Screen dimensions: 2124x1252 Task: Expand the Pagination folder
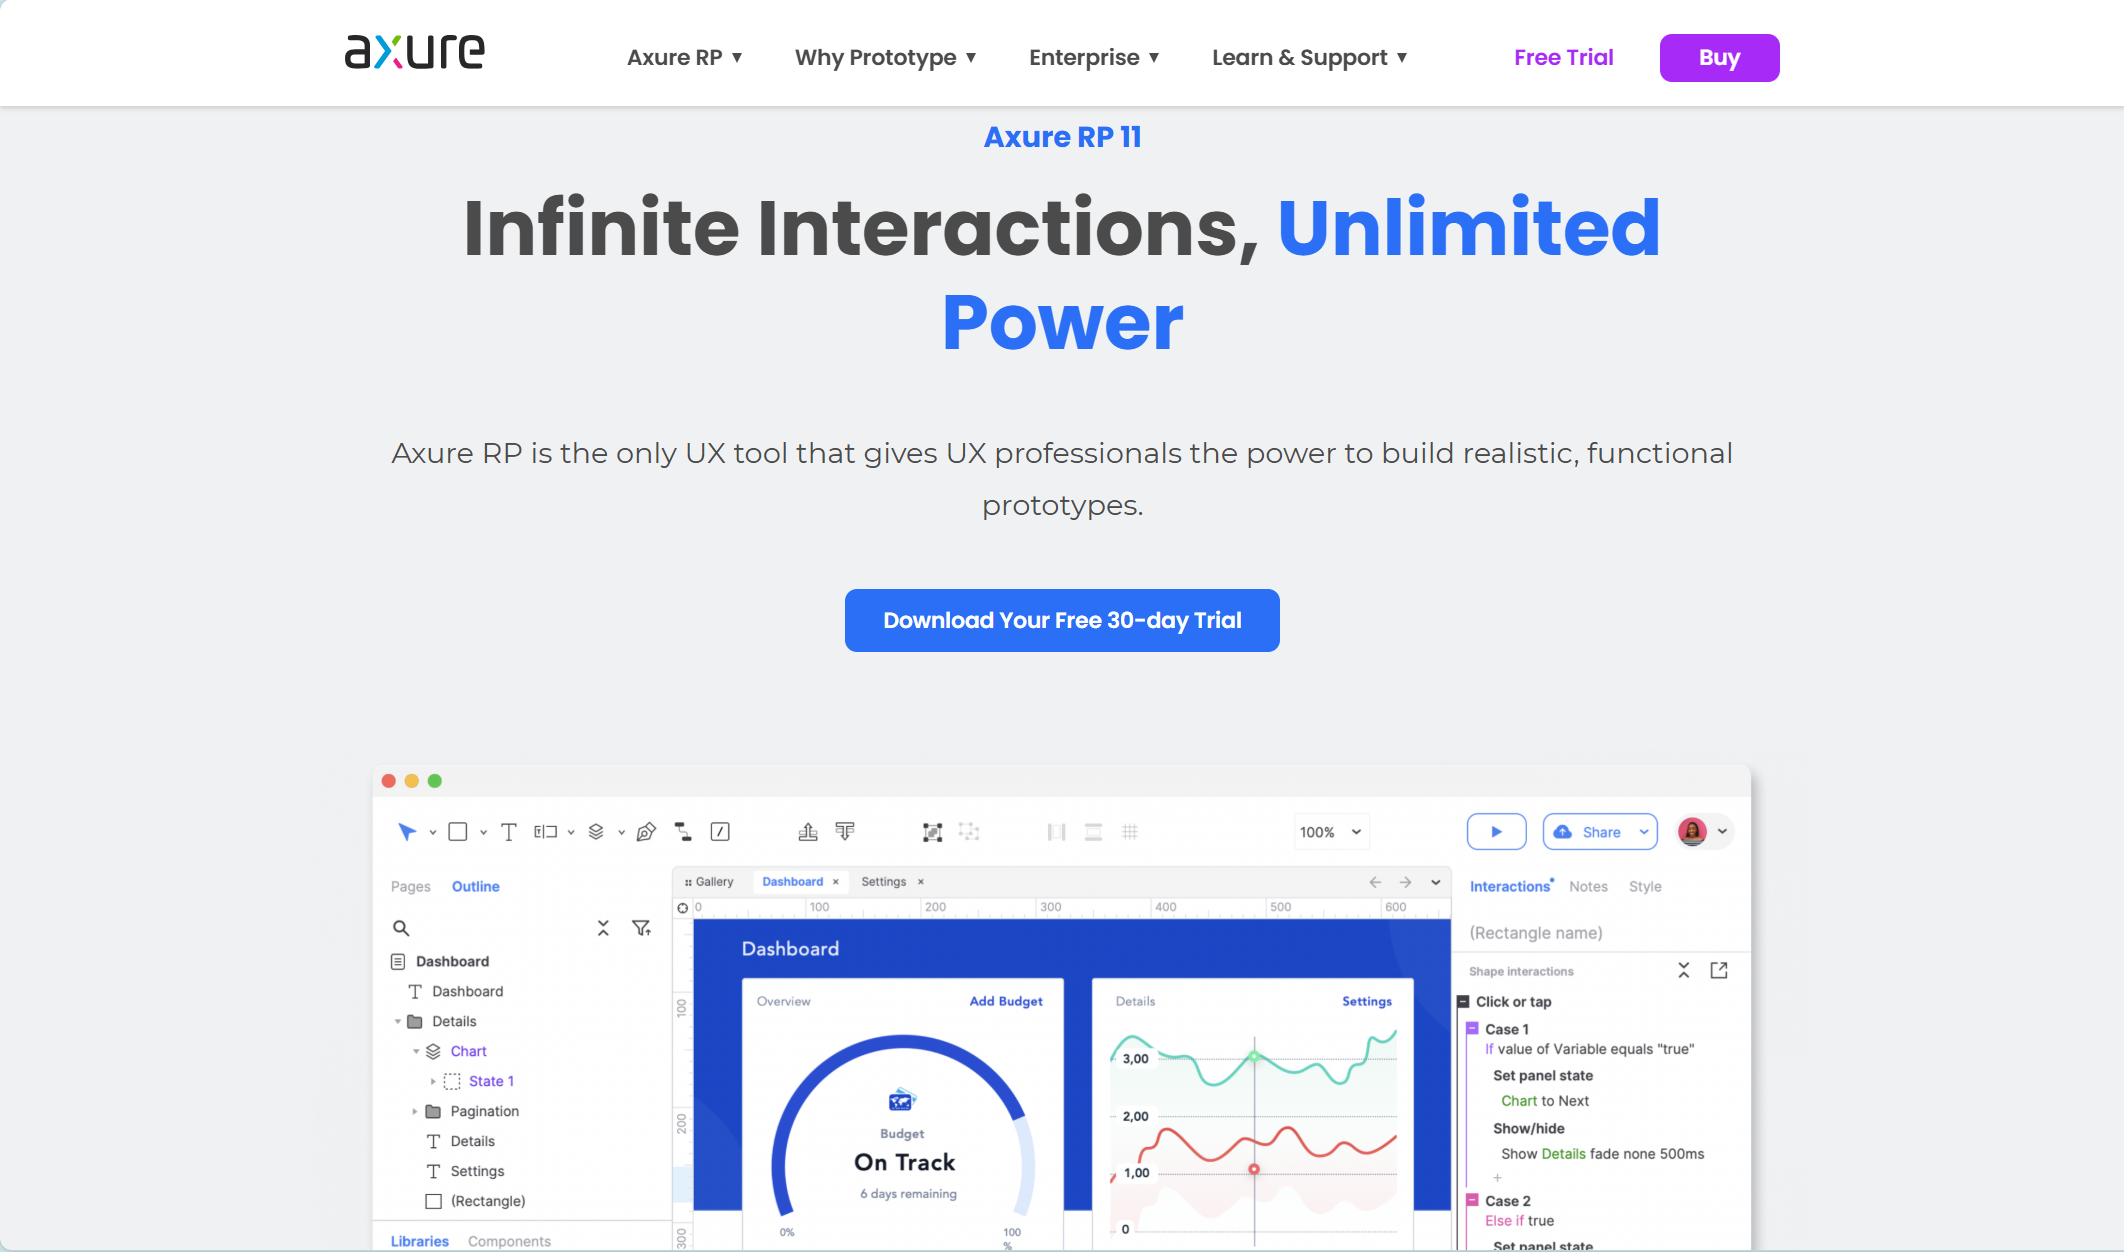point(415,1111)
